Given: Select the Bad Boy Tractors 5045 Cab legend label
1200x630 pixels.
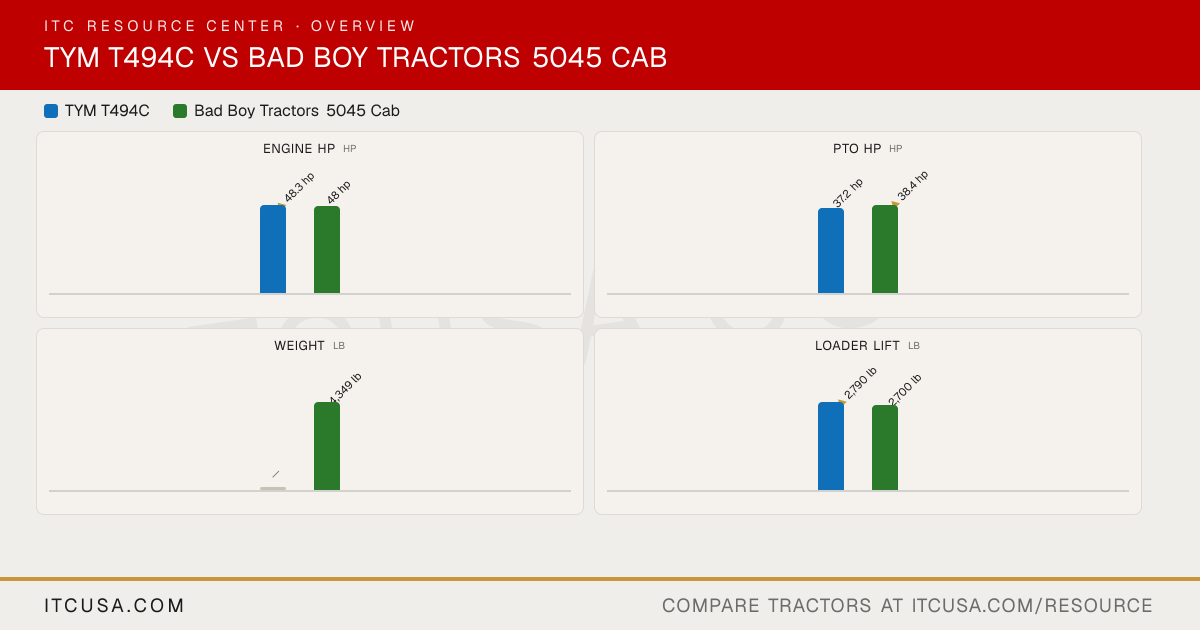Looking at the screenshot, I should tap(297, 111).
